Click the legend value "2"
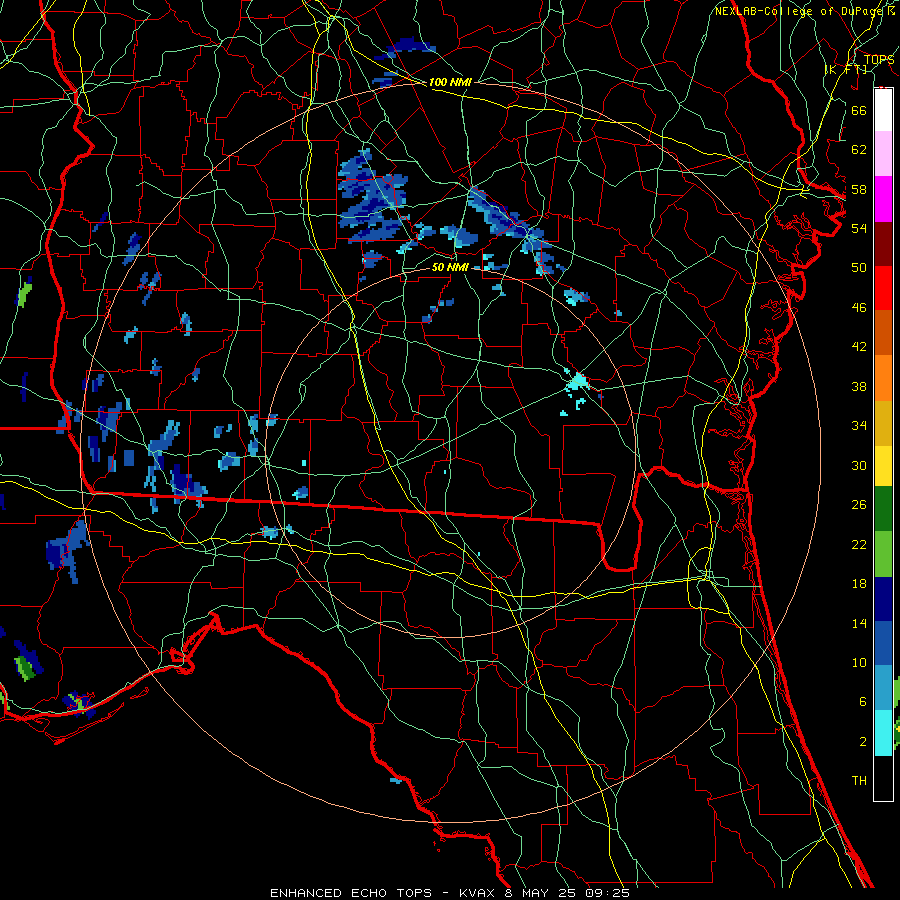Image resolution: width=900 pixels, height=900 pixels. click(x=862, y=742)
